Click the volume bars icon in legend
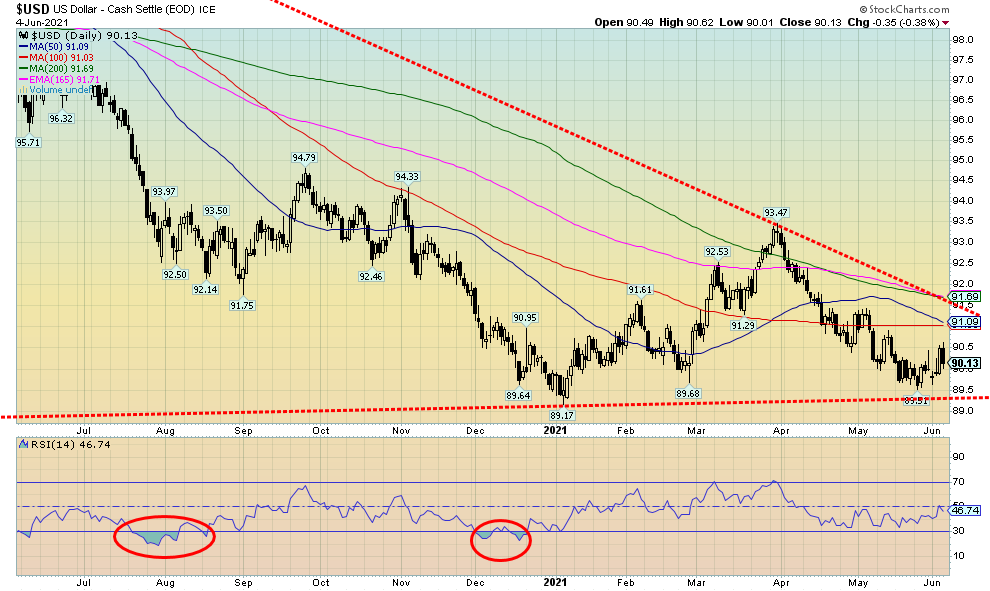The image size is (990, 591). click(24, 90)
